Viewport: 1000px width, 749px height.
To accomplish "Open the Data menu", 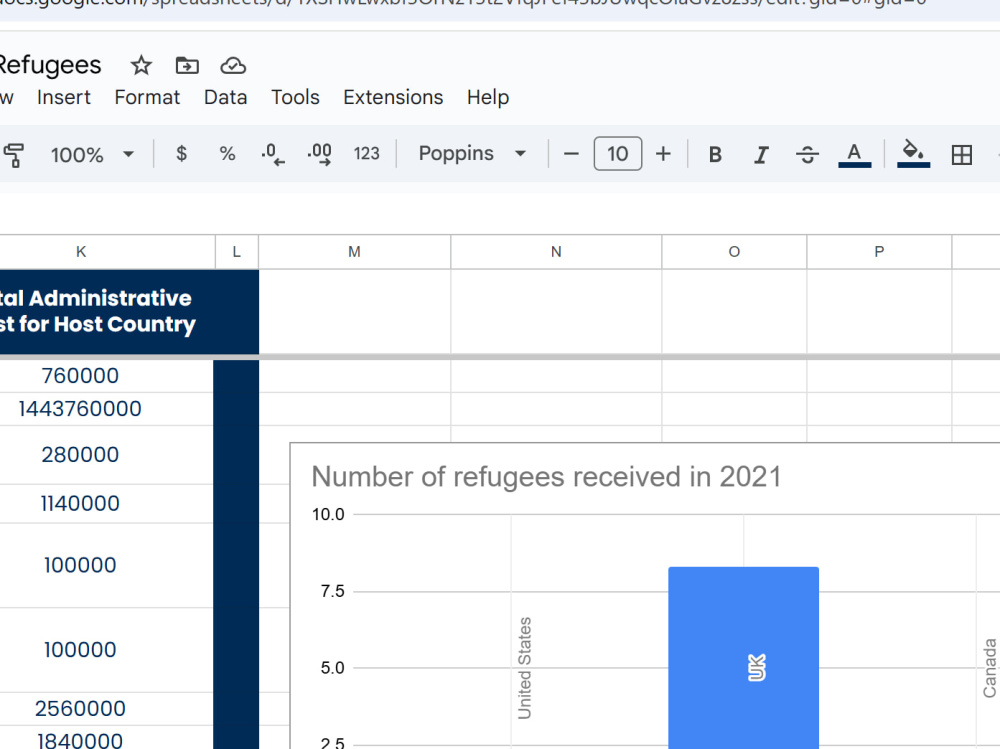I will tap(226, 97).
